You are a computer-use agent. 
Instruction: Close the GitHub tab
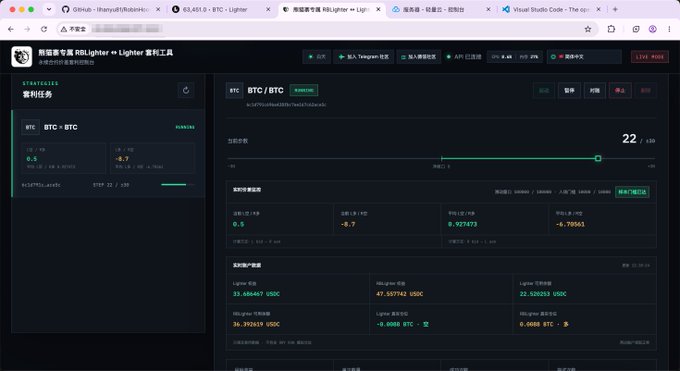point(158,9)
